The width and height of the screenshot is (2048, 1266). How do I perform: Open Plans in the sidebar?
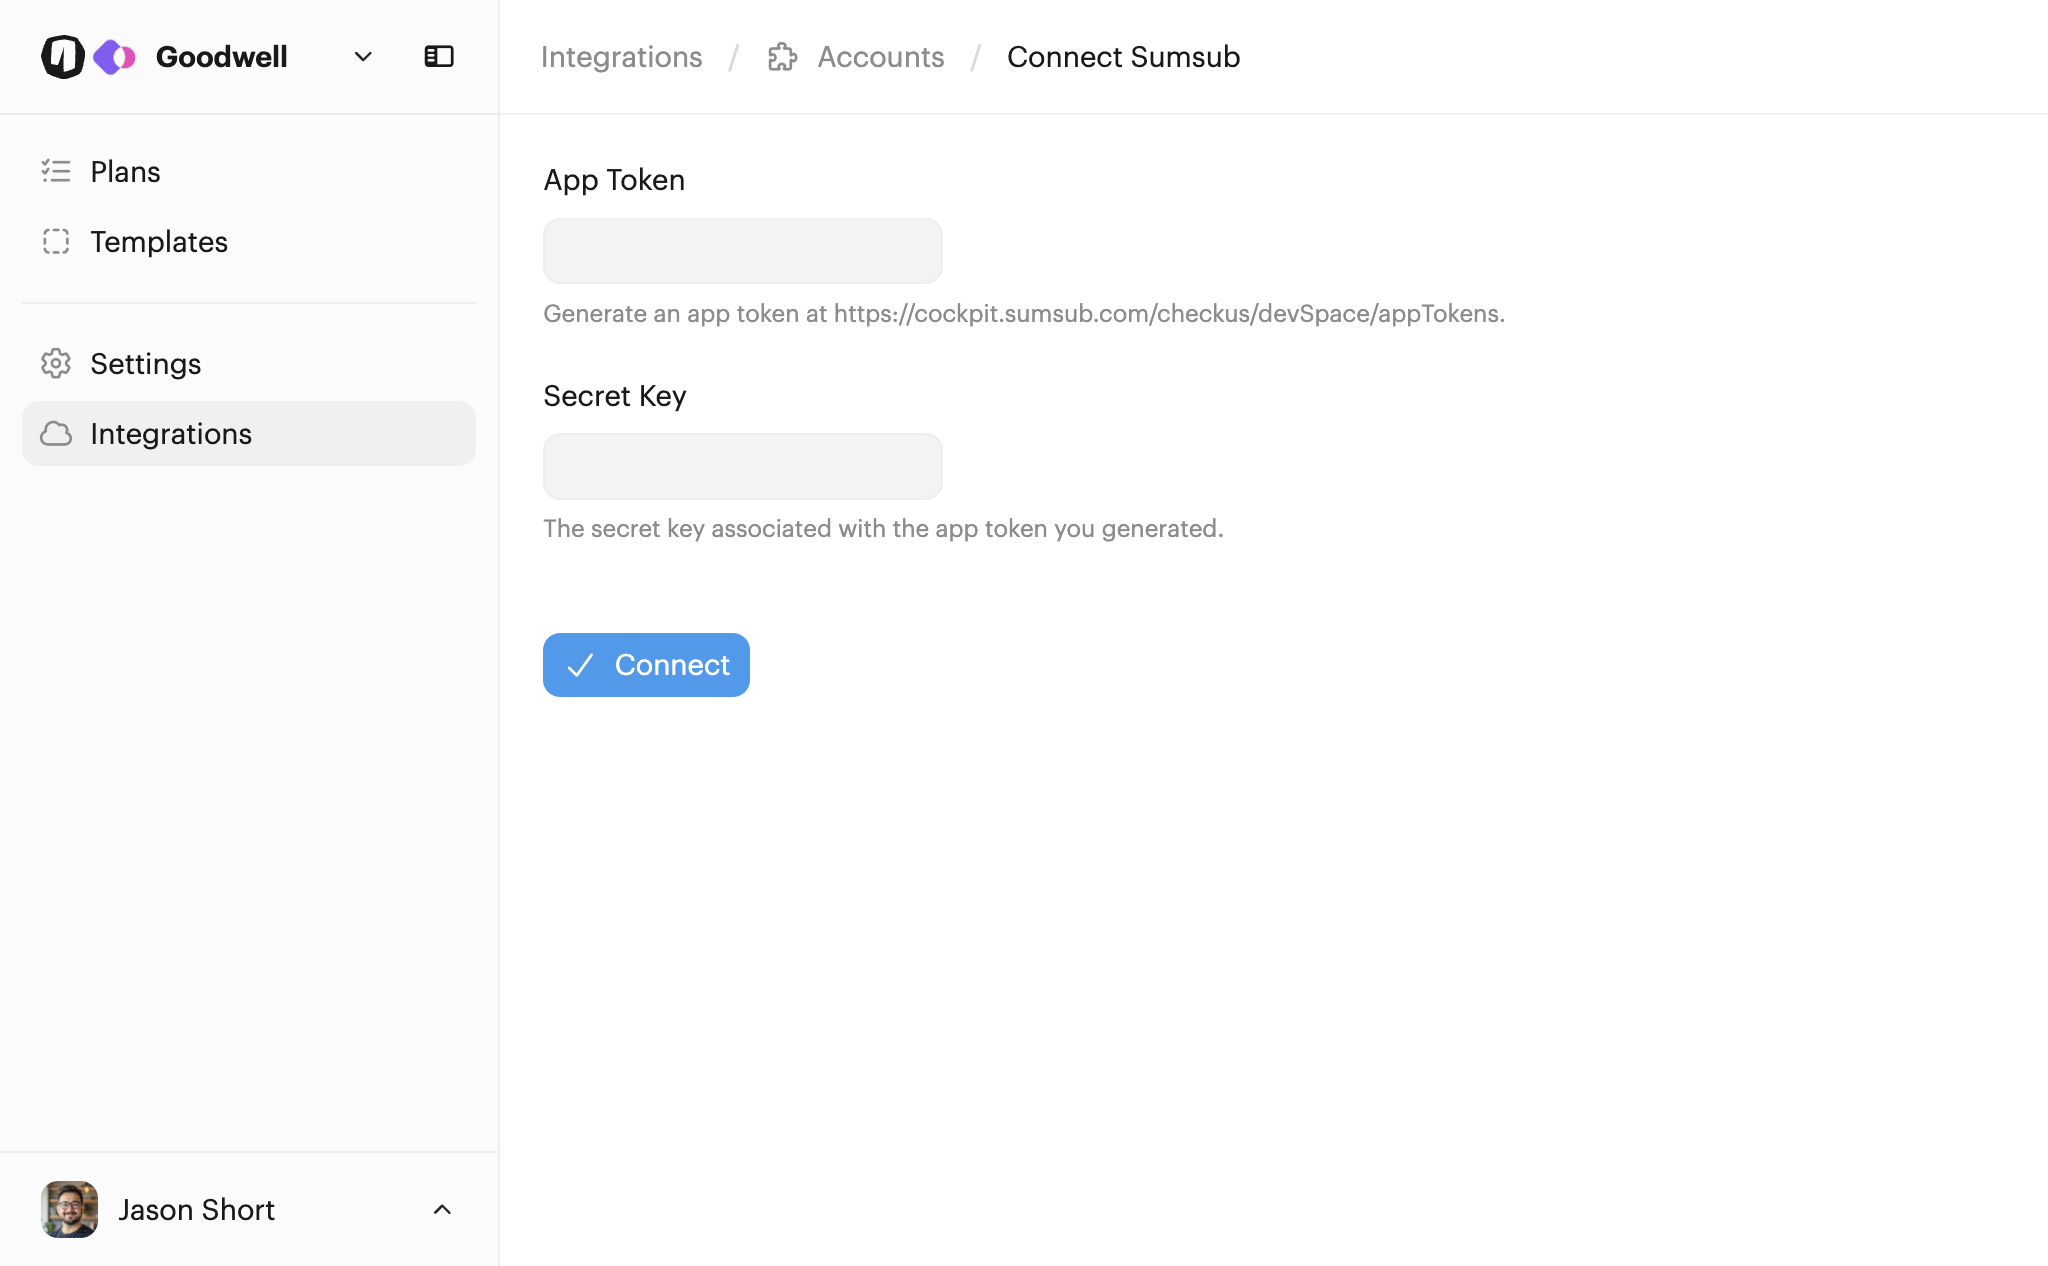pyautogui.click(x=125, y=172)
